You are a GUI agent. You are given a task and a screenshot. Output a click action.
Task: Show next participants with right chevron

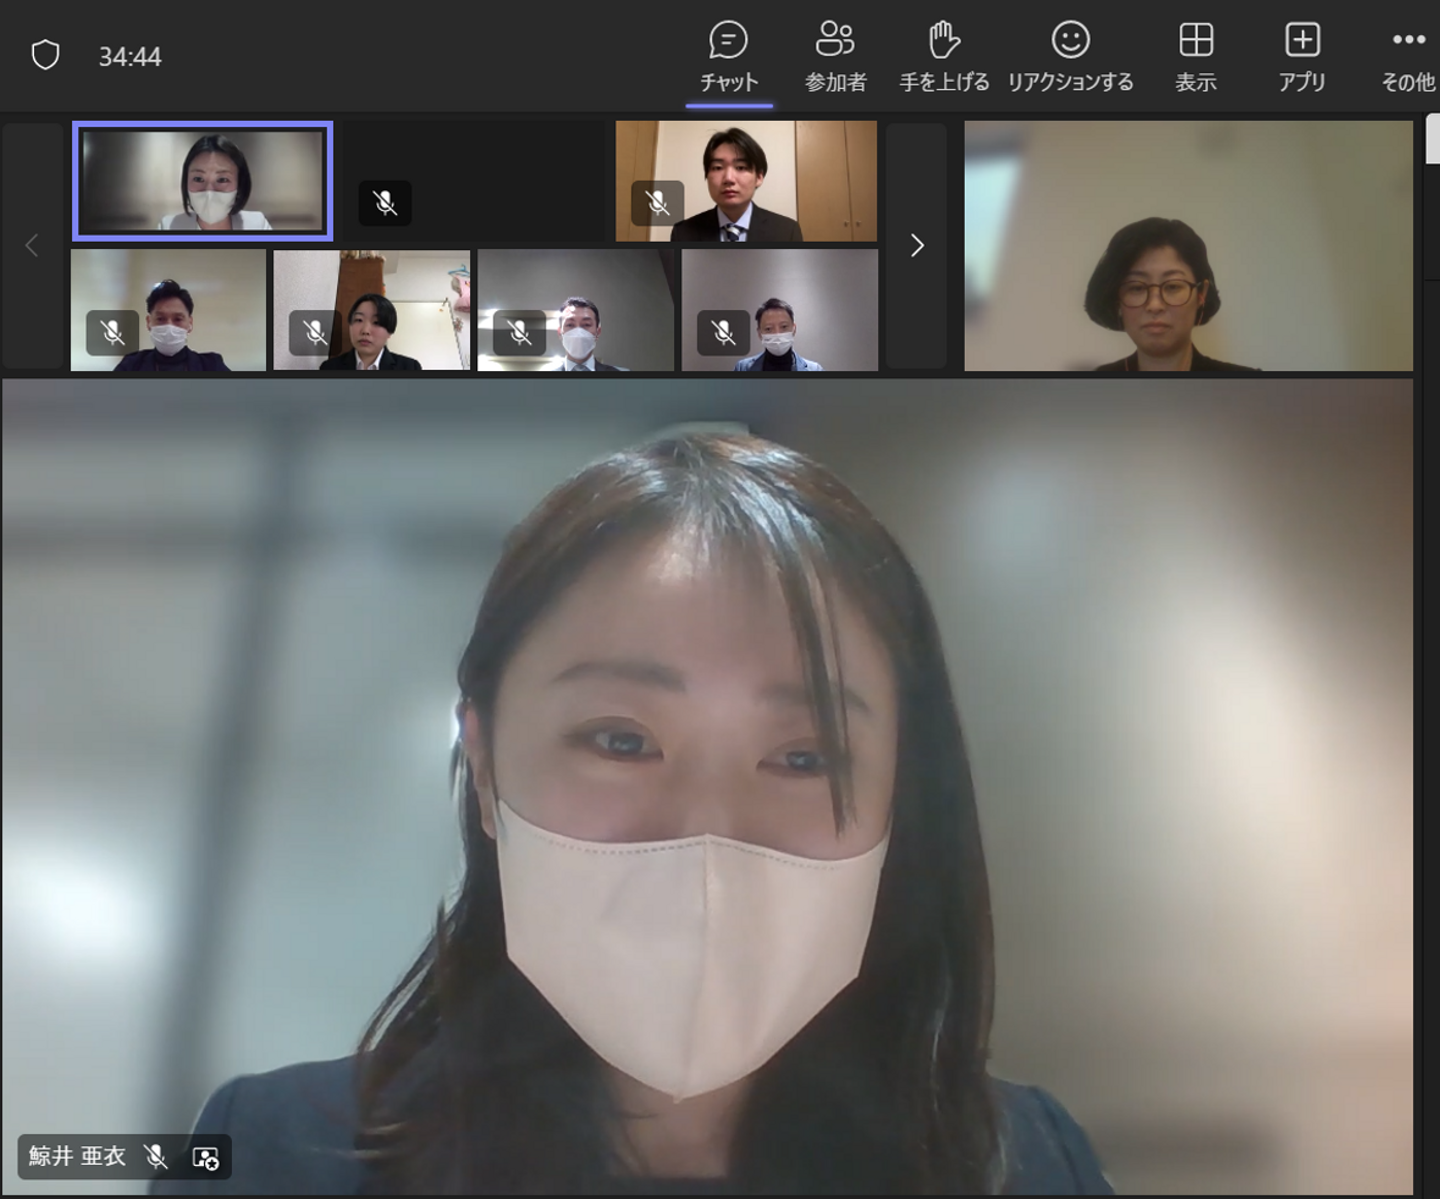point(916,246)
